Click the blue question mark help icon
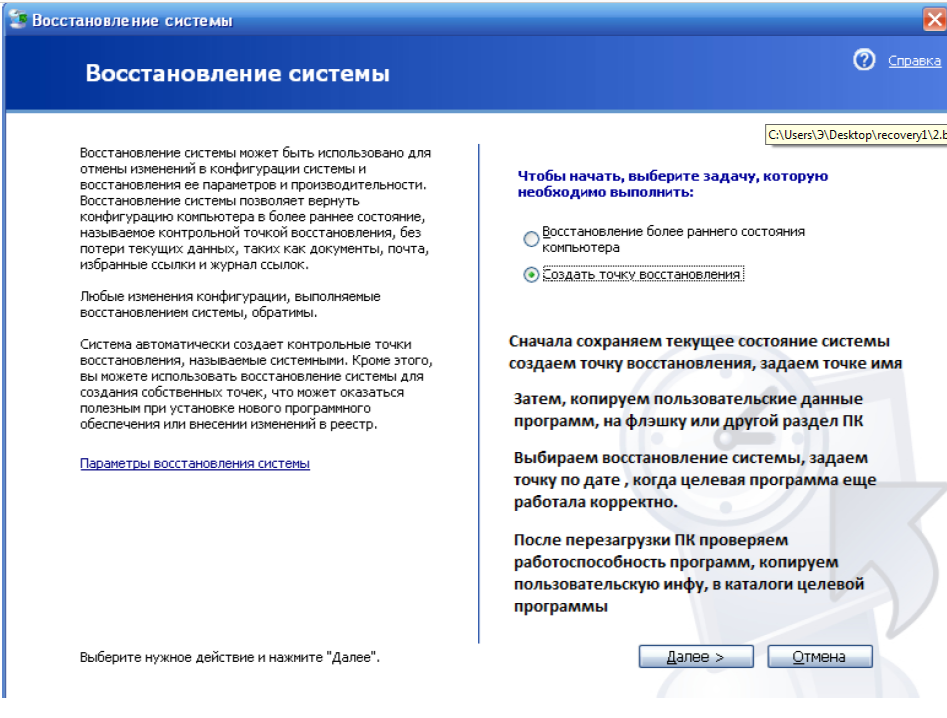The image size is (947, 718). [864, 60]
